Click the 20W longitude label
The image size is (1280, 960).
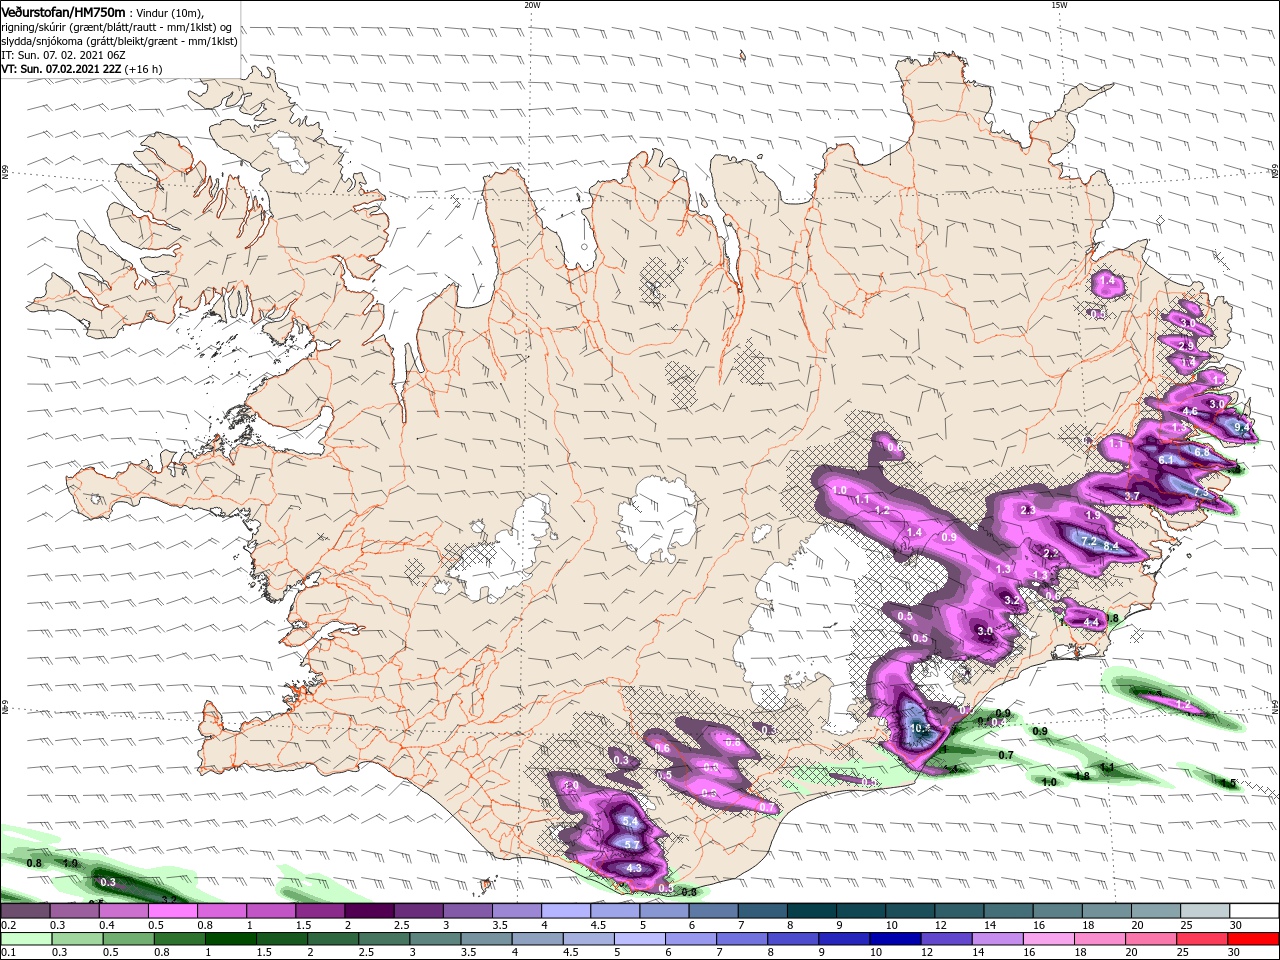(532, 5)
